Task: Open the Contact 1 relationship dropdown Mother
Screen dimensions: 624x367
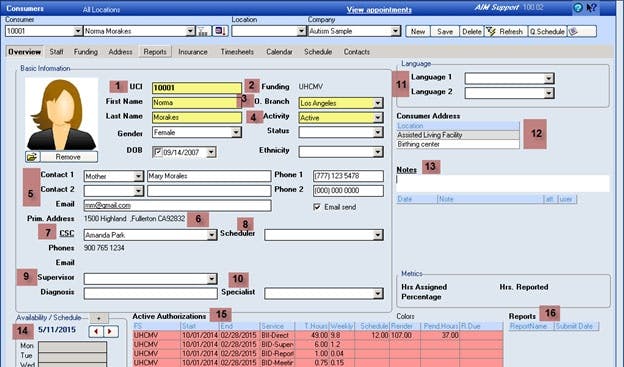Action: coord(138,176)
